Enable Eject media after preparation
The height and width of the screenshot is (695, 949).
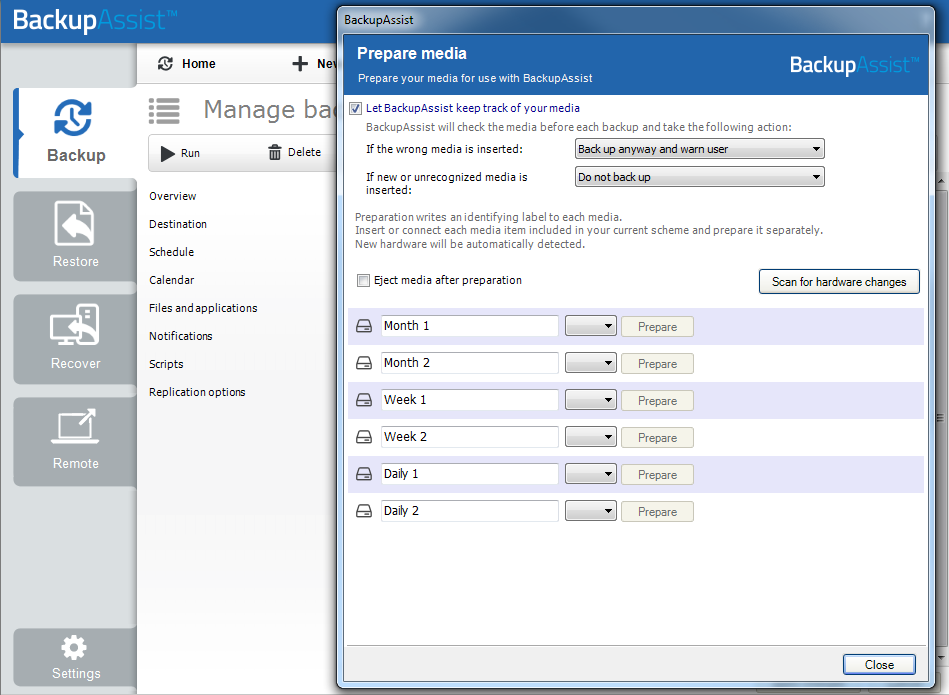click(x=364, y=281)
